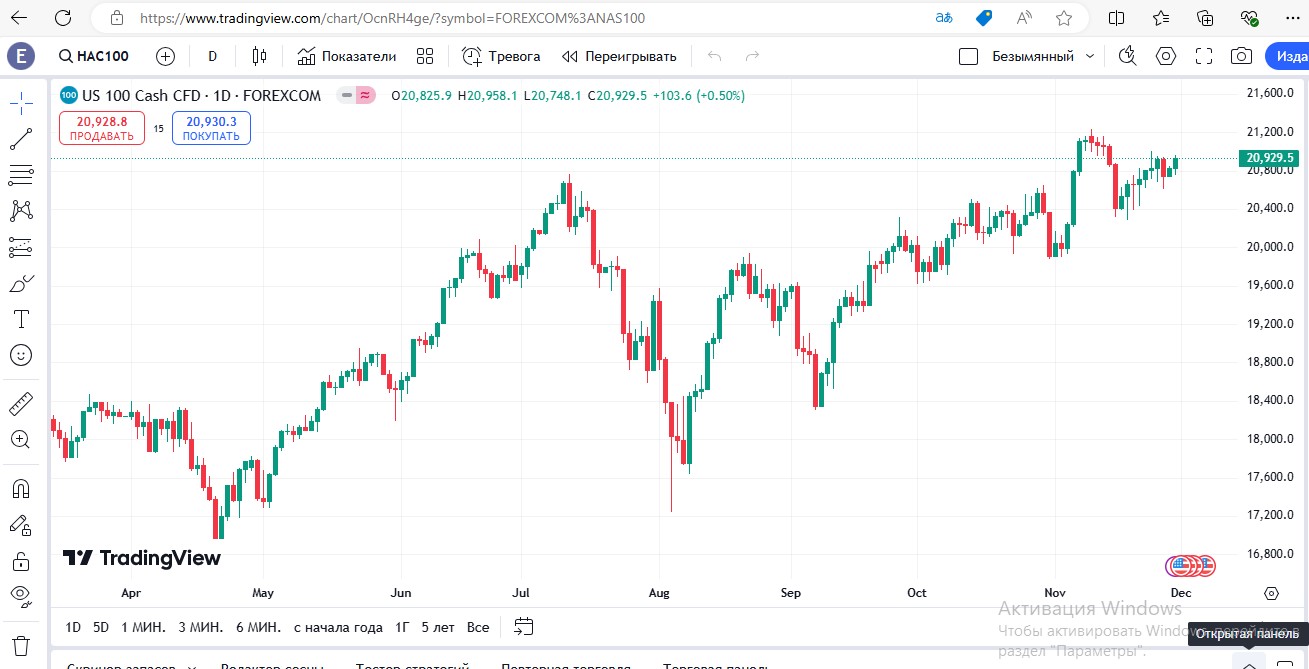Viewport: 1309px width, 669px height.
Task: Open the browser split screen icon
Action: [1116, 18]
